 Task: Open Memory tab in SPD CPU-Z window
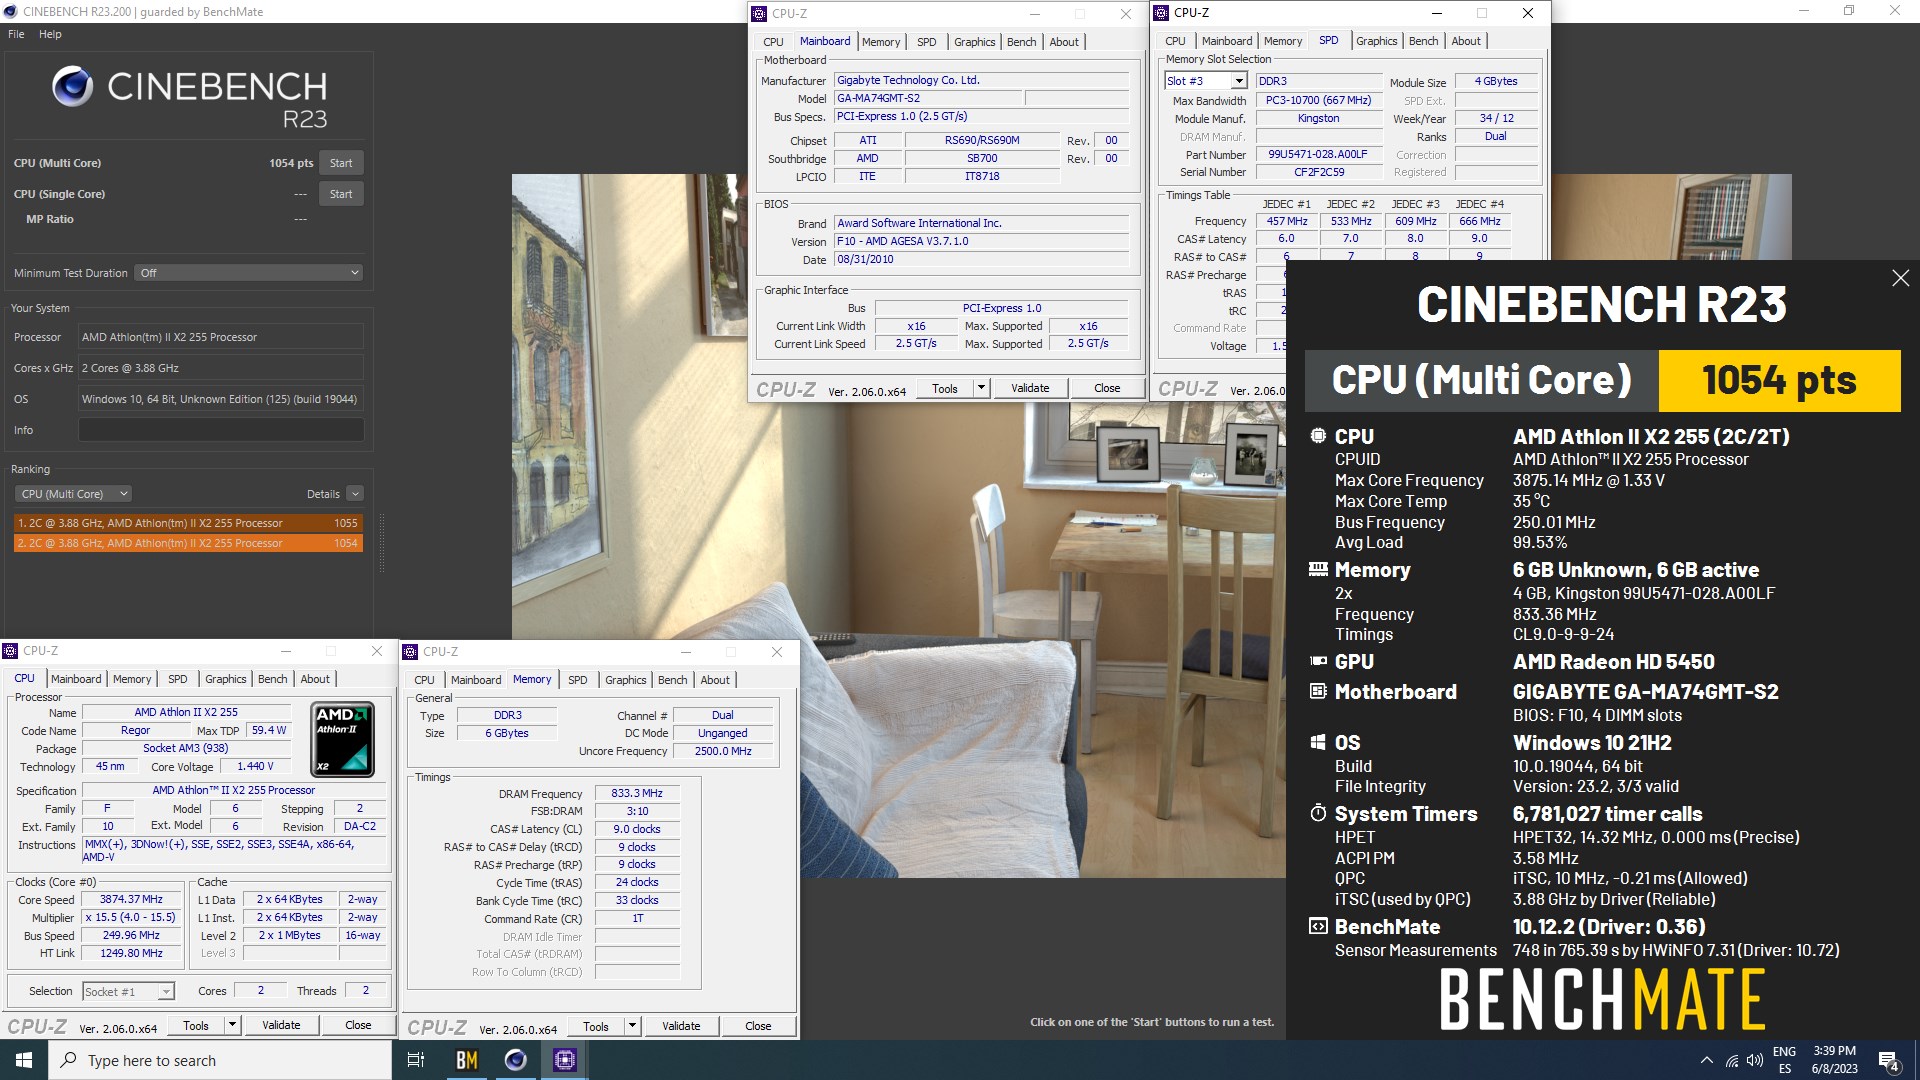click(x=1282, y=41)
